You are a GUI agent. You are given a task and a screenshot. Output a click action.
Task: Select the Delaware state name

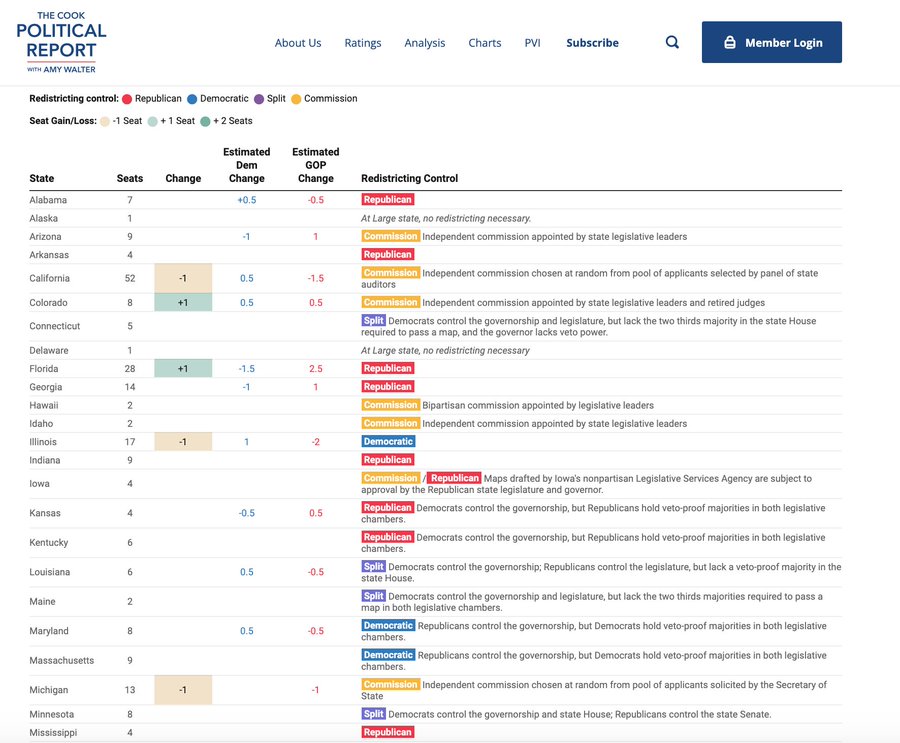tap(49, 350)
